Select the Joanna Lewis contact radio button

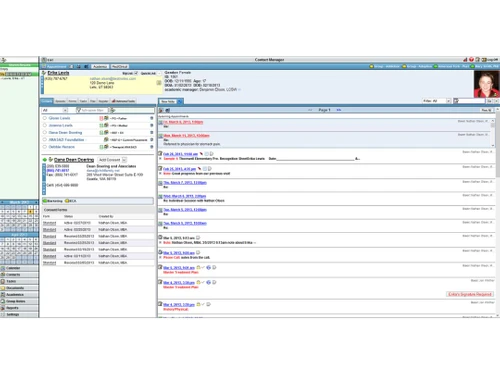click(x=45, y=125)
